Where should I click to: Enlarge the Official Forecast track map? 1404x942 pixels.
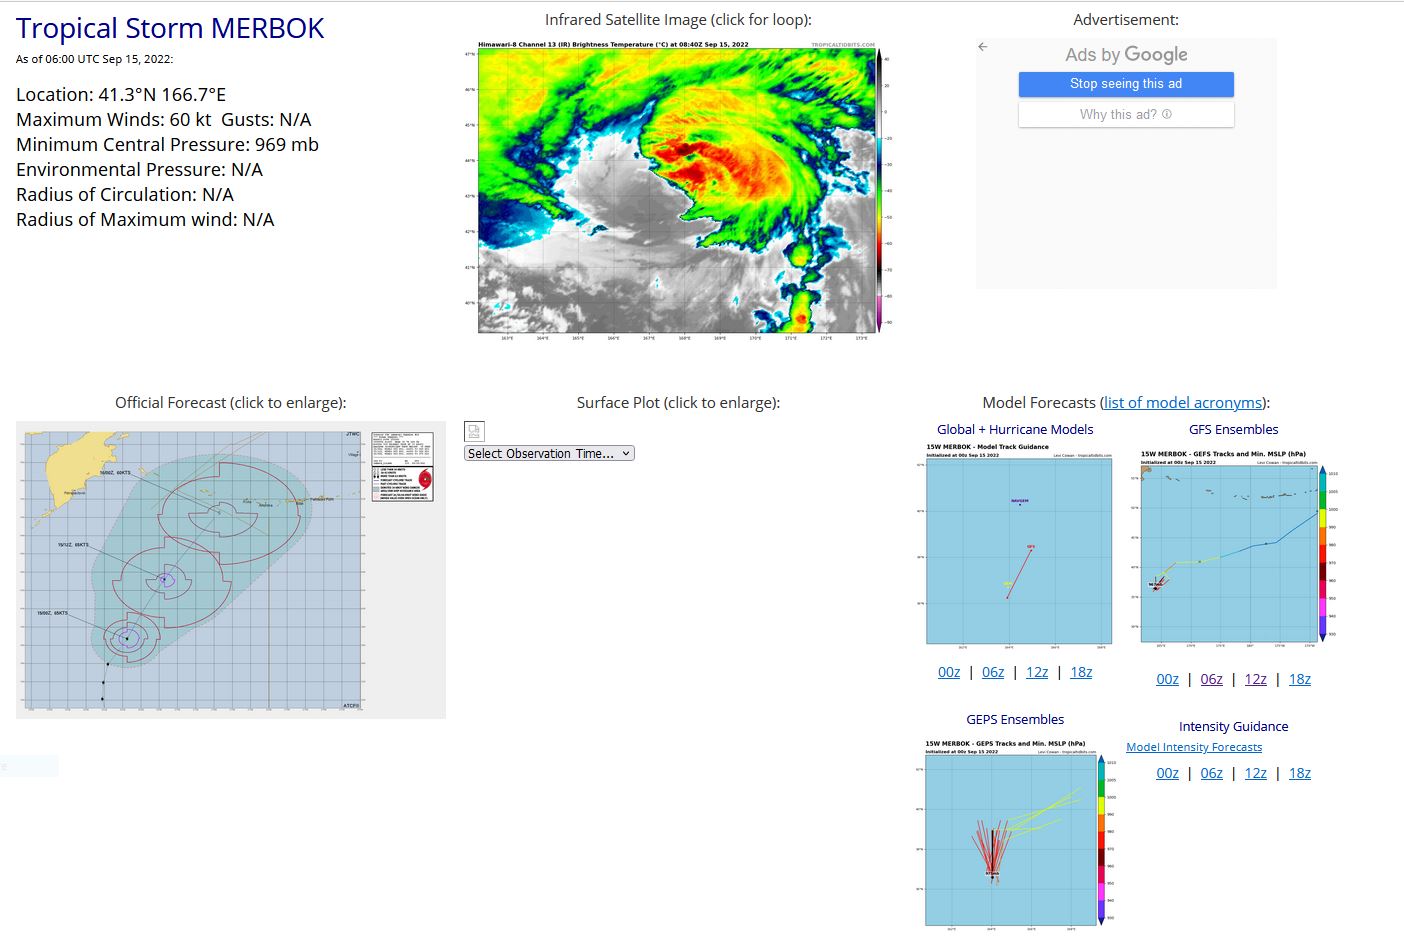pyautogui.click(x=230, y=569)
